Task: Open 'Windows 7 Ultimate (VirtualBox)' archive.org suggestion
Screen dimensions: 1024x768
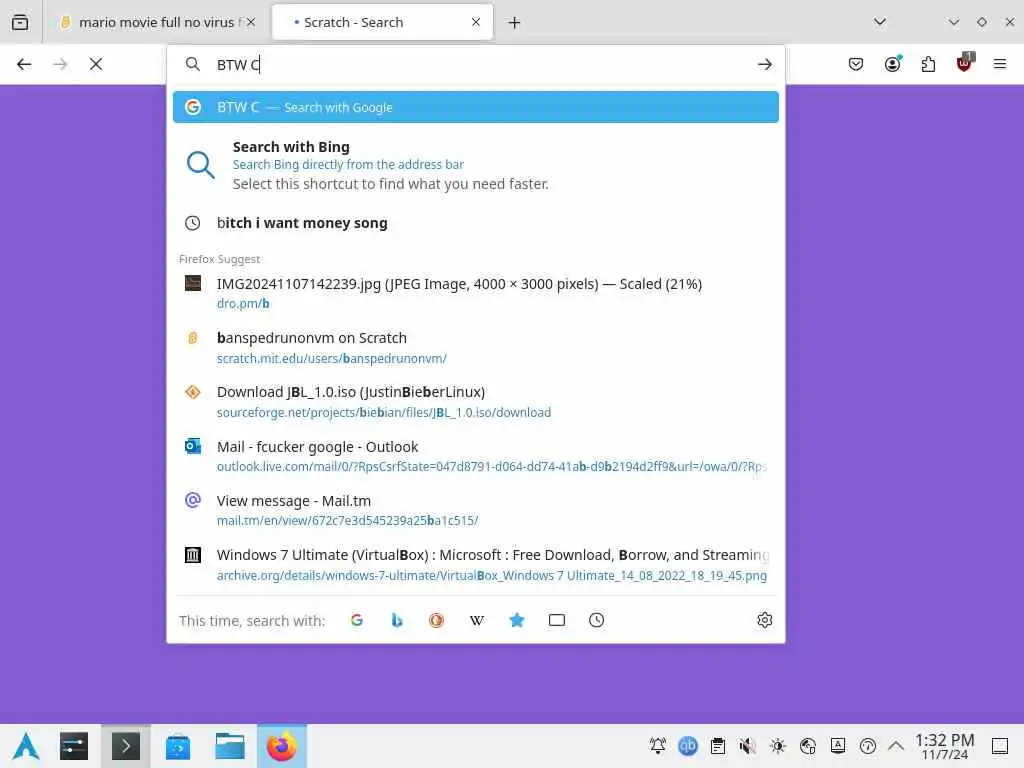Action: point(475,564)
